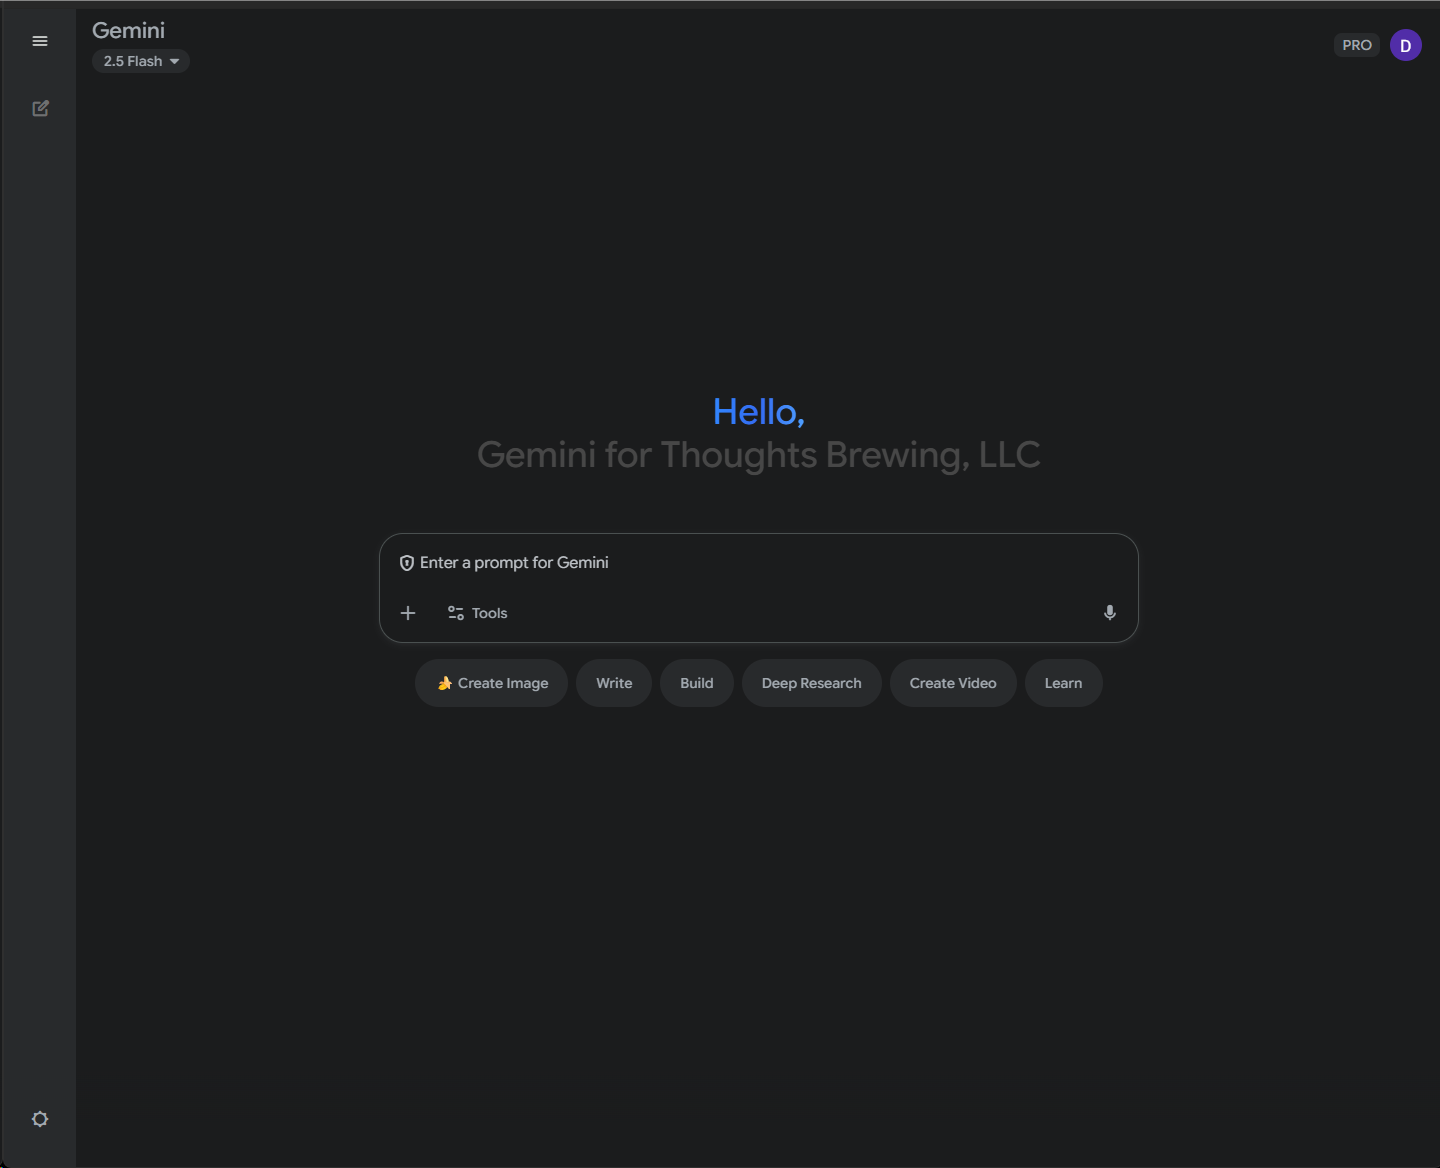Click the Gemini for Thoughts Brewing, LLC heading
Image resolution: width=1440 pixels, height=1168 pixels.
758,455
